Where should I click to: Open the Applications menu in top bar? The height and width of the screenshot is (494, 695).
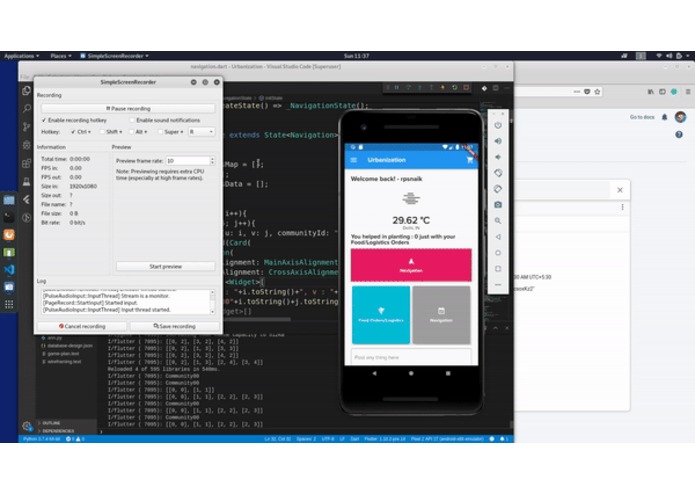(21, 56)
